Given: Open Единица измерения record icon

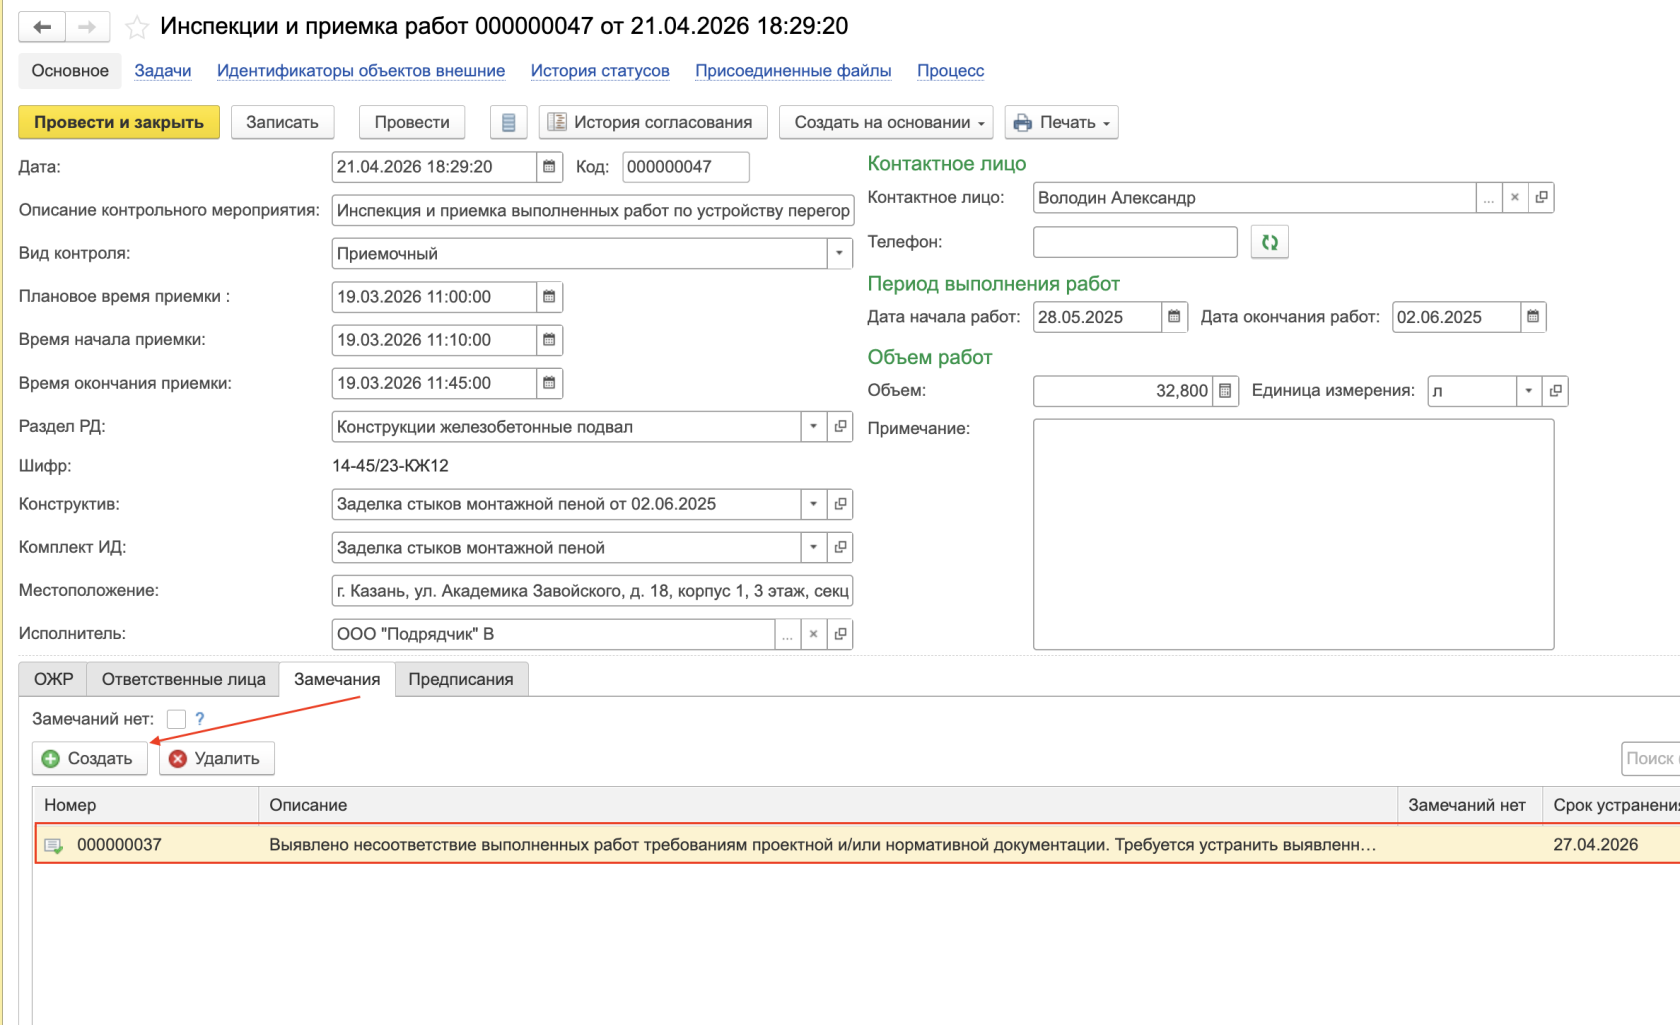Looking at the screenshot, I should coord(1555,391).
